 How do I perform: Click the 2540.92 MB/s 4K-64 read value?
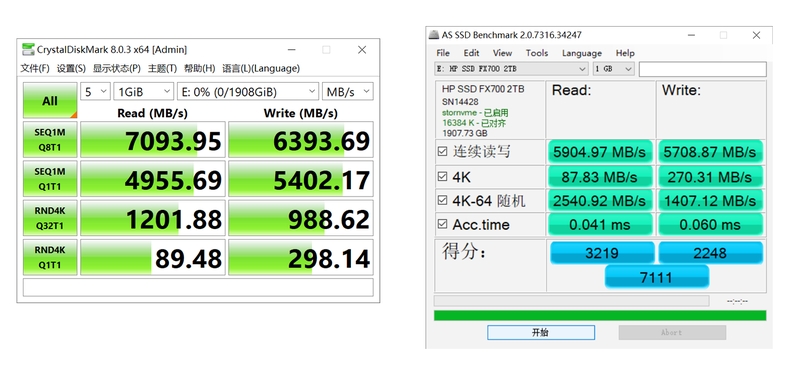click(600, 201)
